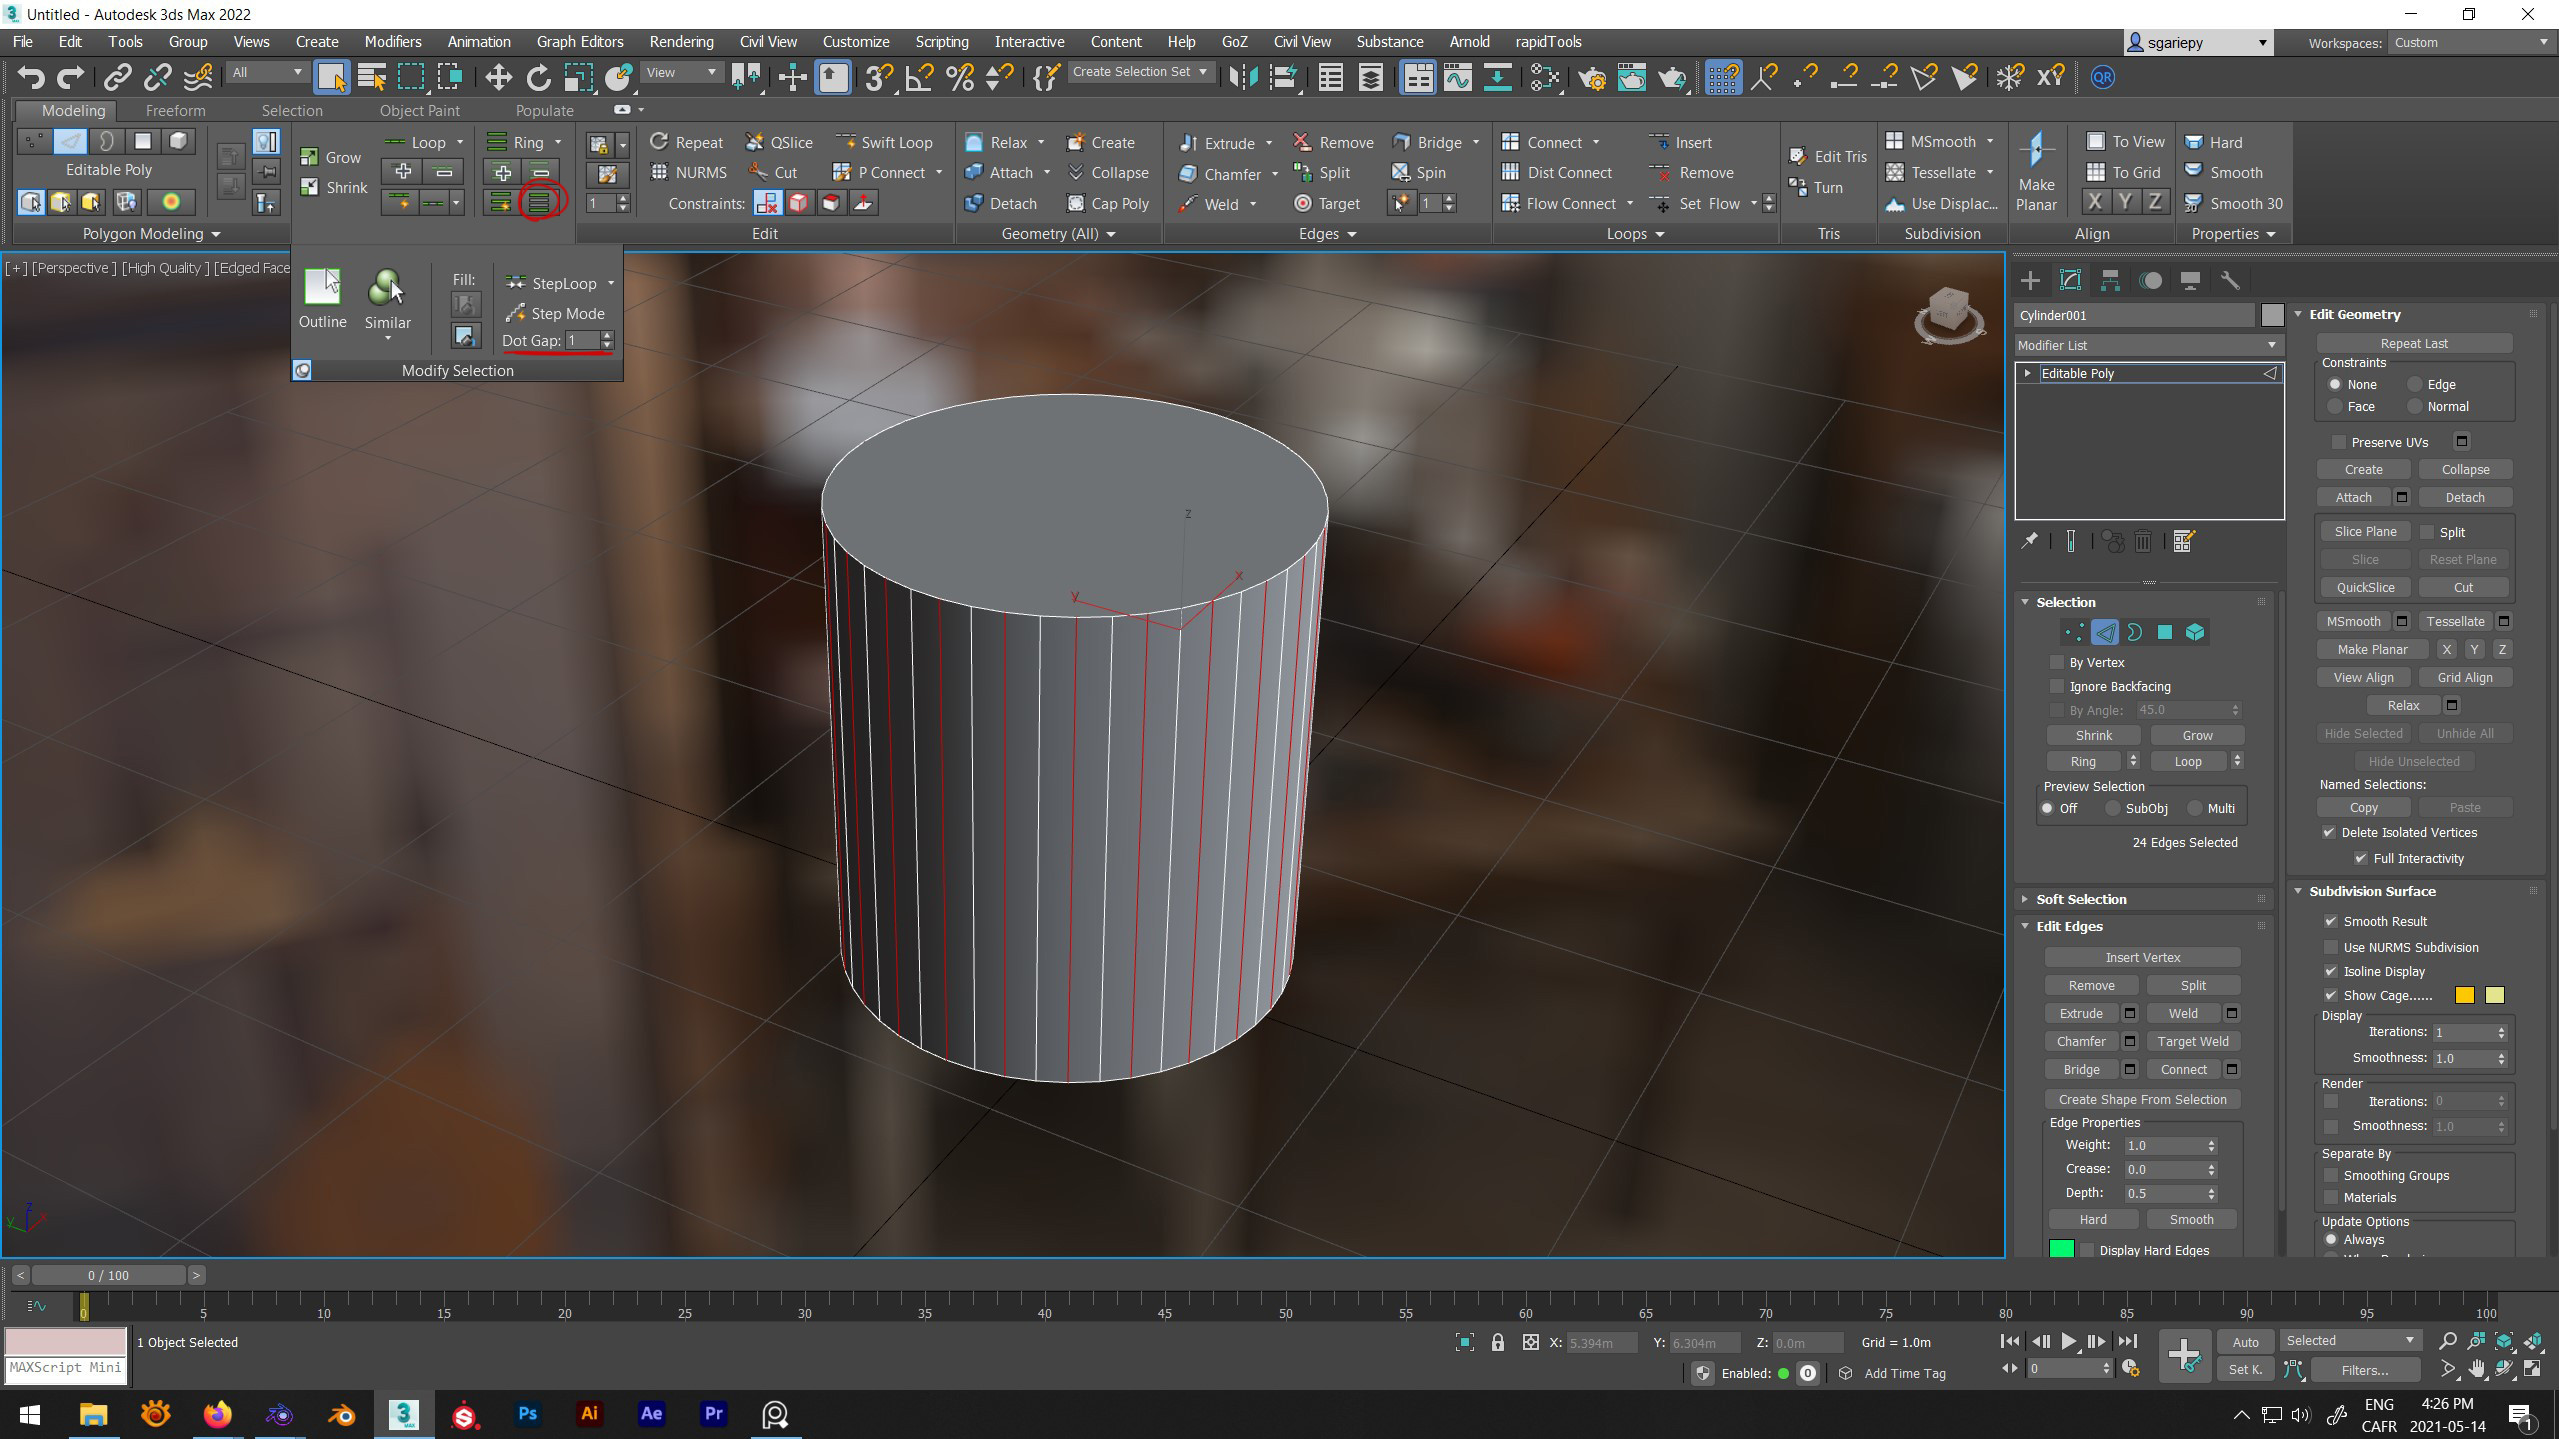Click the green Display Hard Edges swatch
The width and height of the screenshot is (2559, 1439).
2062,1247
